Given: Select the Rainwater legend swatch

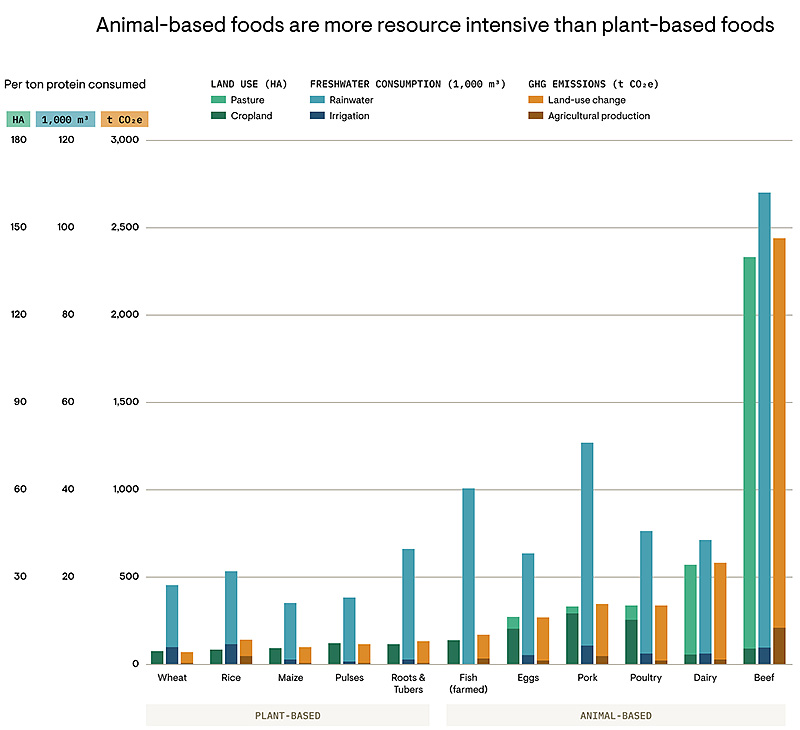Looking at the screenshot, I should click(x=318, y=100).
